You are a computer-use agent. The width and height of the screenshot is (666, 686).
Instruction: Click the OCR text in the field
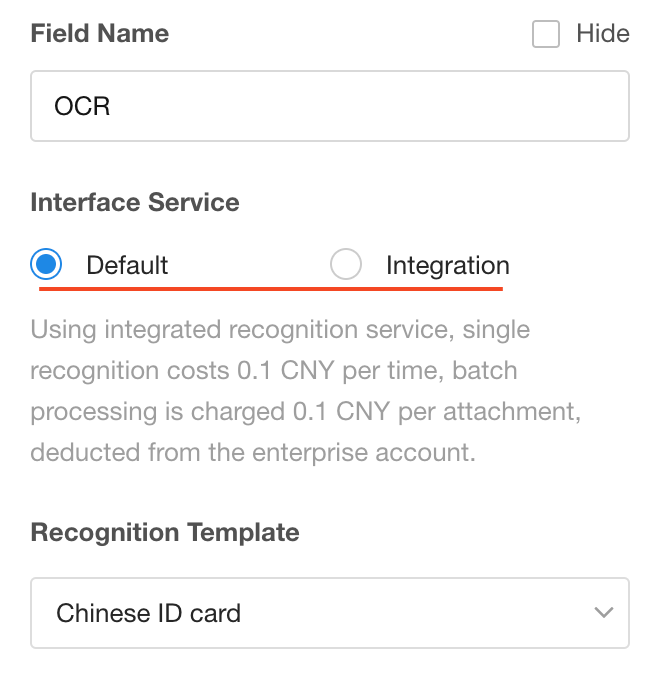pyautogui.click(x=83, y=106)
